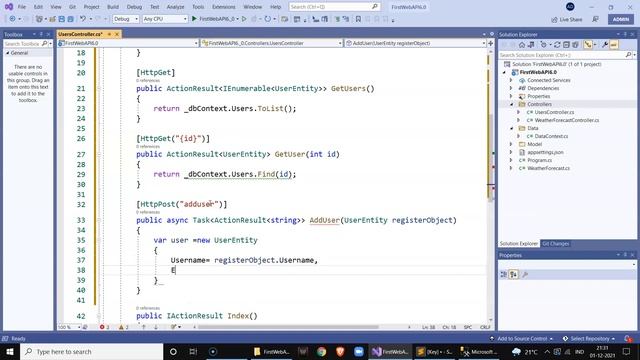Click the editor horizontal scrollbar
Viewport: 640px width, 360px height.
tap(288, 327)
